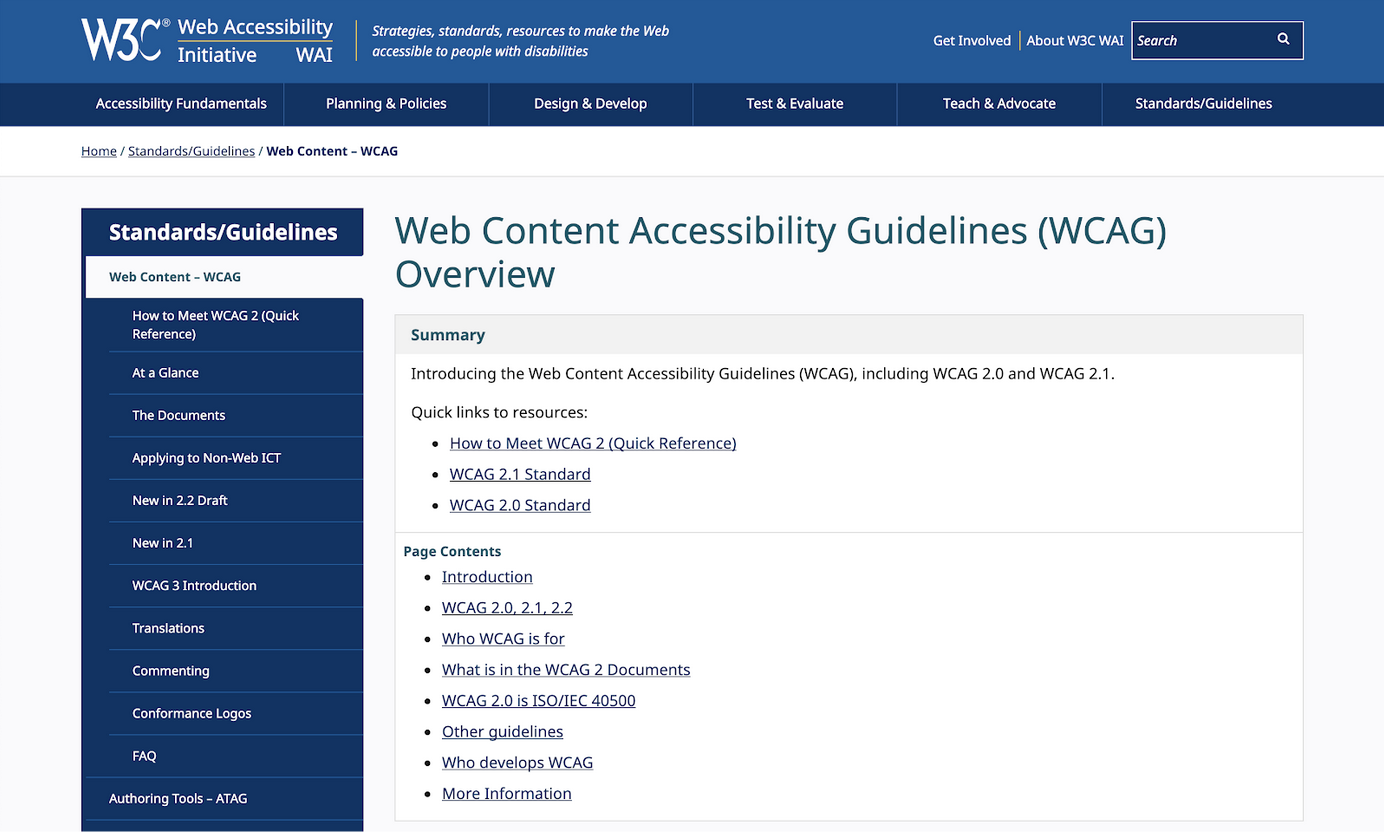Jump to Introduction in Page Contents
This screenshot has width=1384, height=836.
click(x=487, y=577)
